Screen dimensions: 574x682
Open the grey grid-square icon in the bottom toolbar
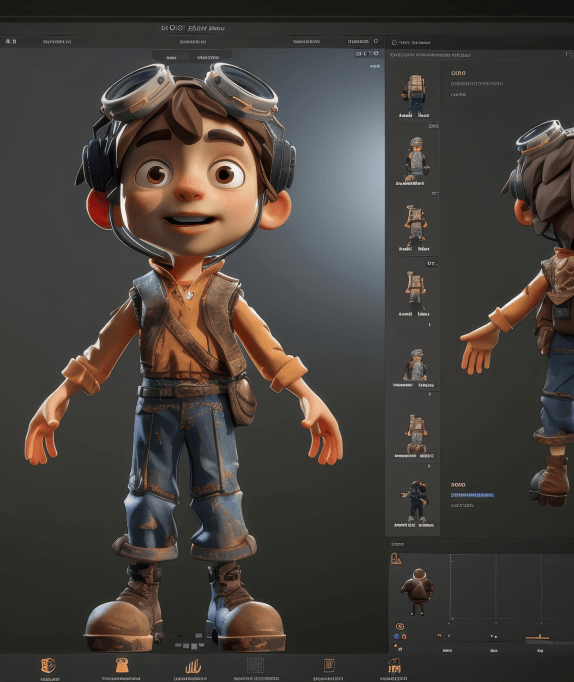255,666
